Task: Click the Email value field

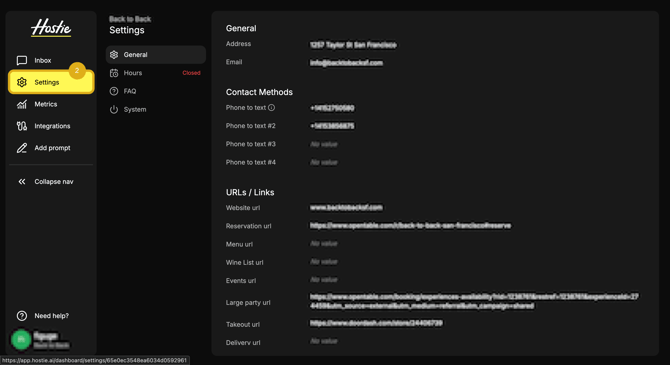Action: [x=346, y=63]
